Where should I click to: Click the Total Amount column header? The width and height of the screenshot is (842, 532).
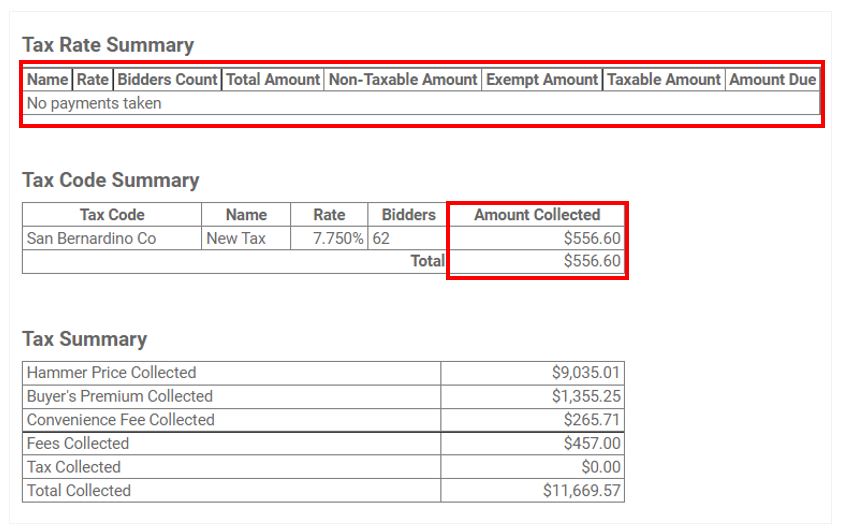(x=273, y=79)
